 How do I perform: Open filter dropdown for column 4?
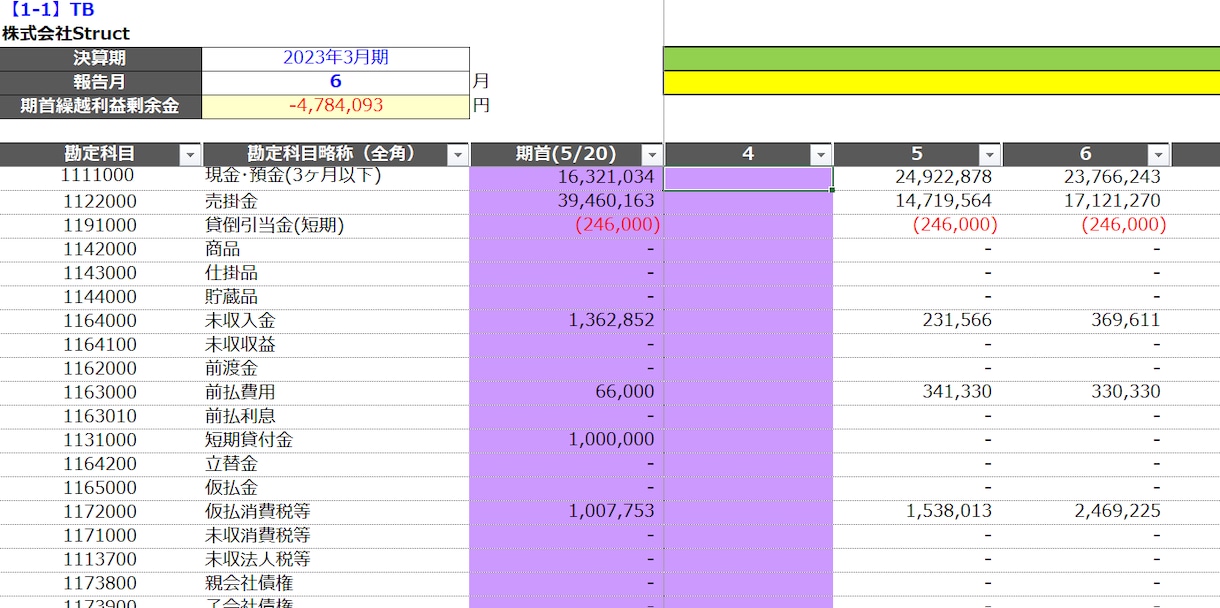[821, 155]
